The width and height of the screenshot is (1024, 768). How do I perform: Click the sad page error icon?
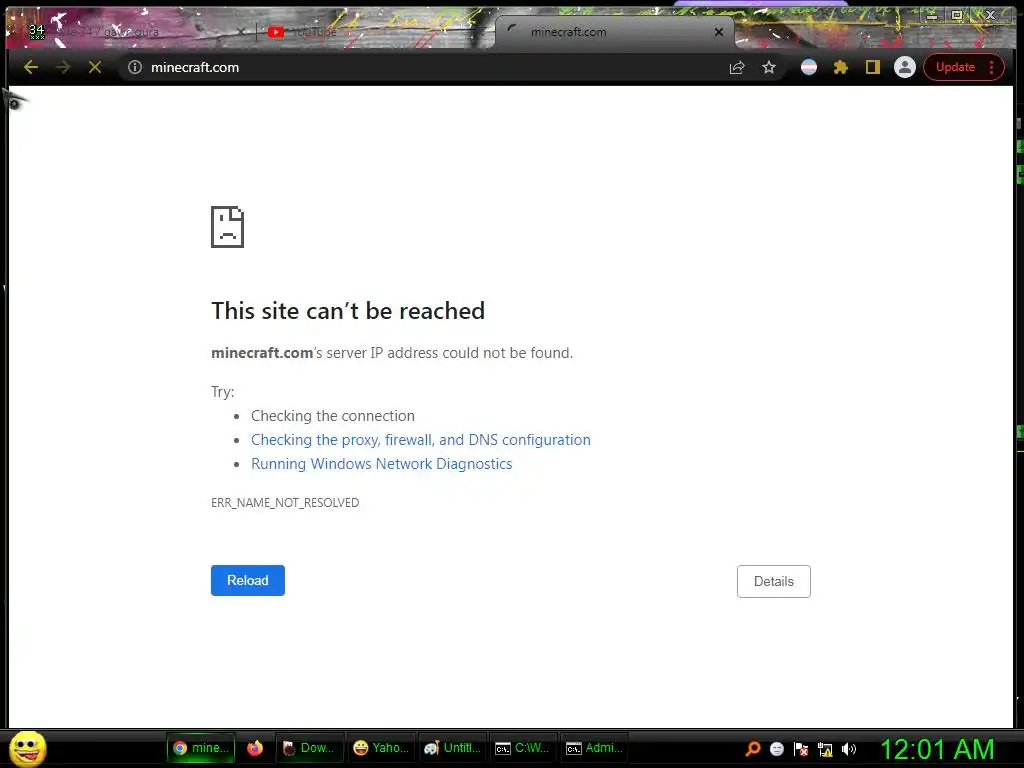click(227, 227)
